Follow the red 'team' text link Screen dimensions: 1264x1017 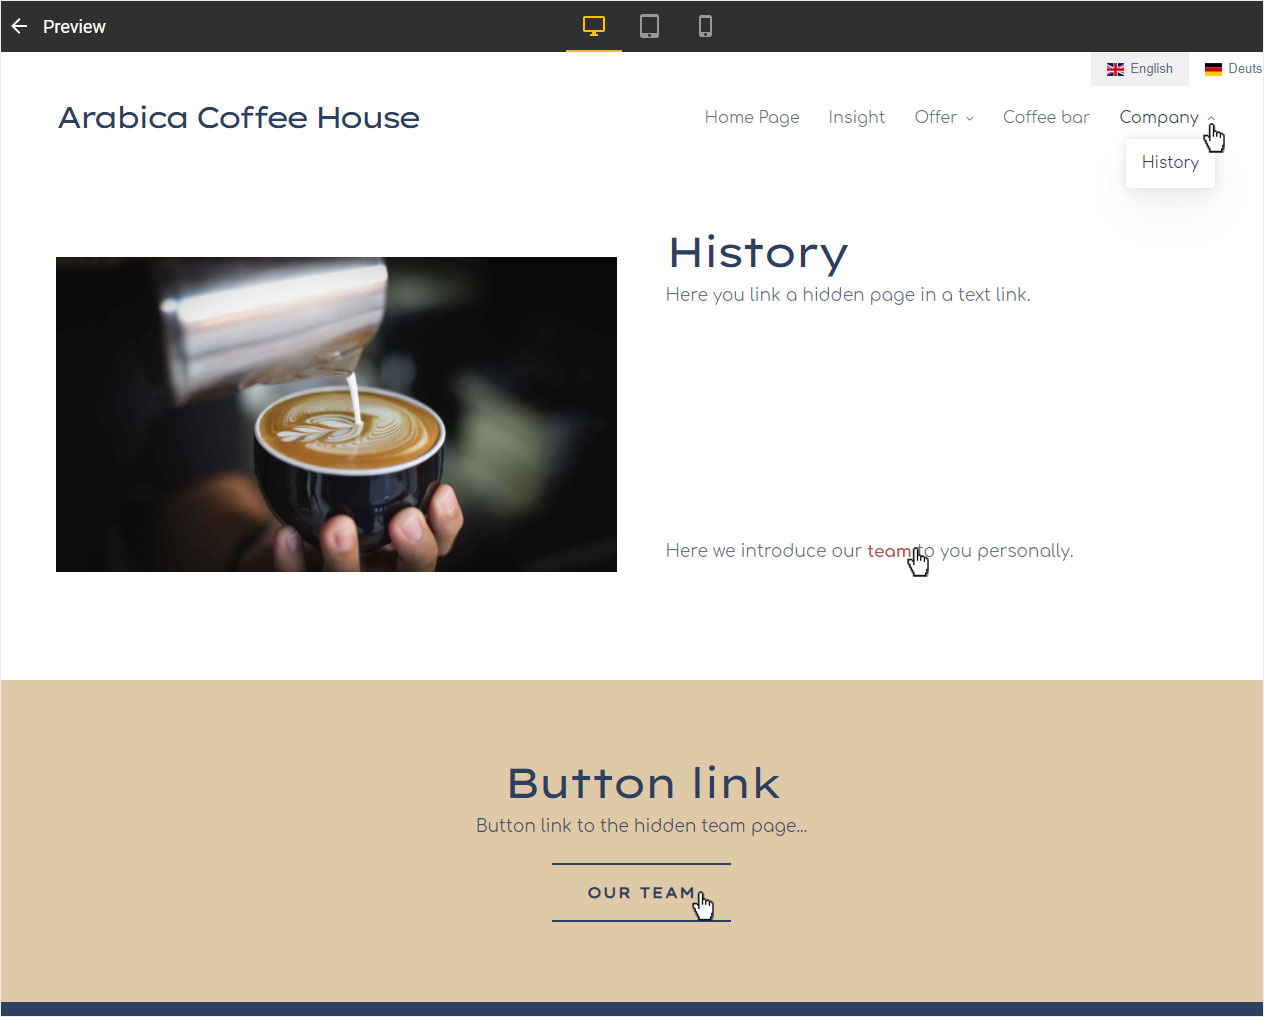point(889,551)
